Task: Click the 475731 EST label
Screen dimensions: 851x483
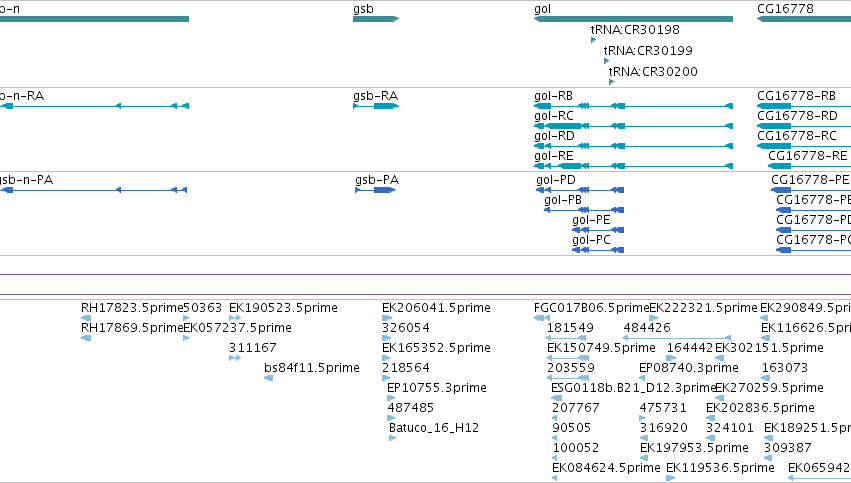Action: click(x=663, y=408)
